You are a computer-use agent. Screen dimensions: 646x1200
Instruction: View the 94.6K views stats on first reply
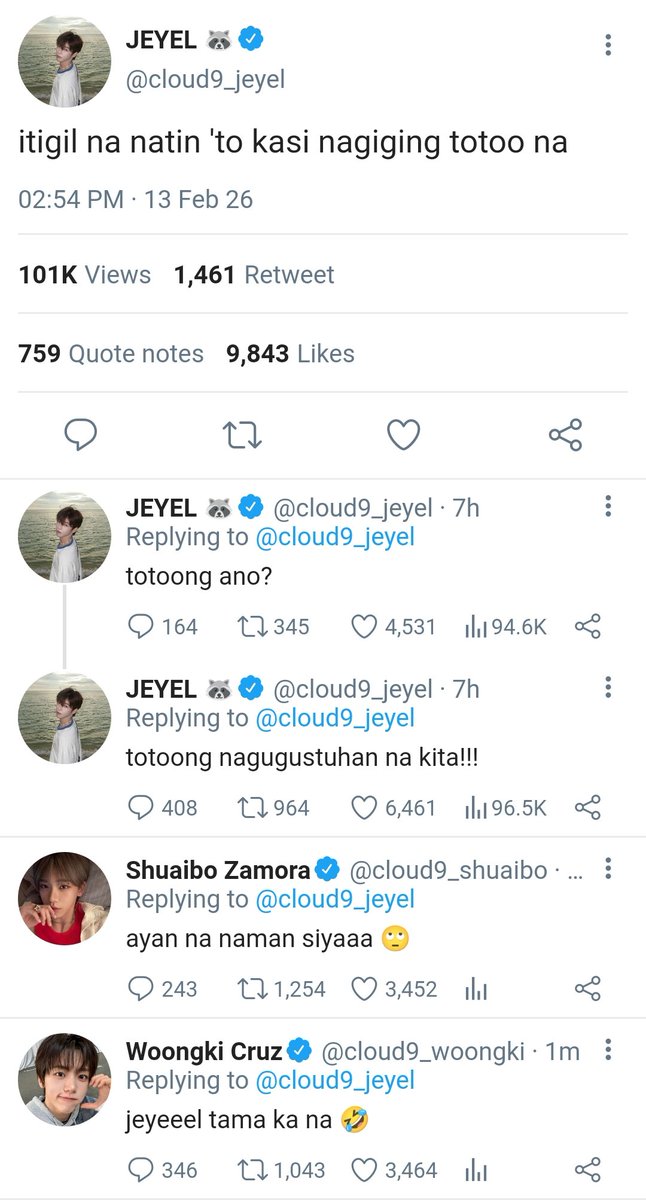(x=505, y=627)
